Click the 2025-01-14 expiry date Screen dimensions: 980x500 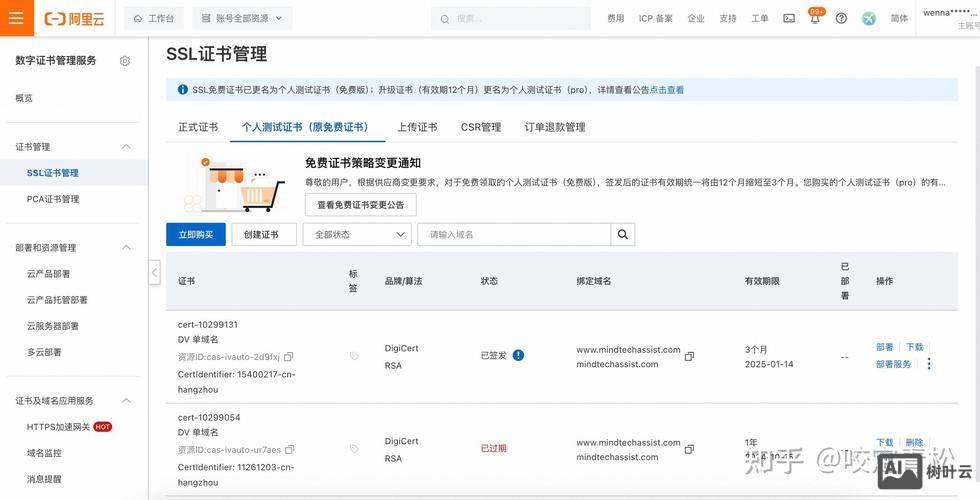[769, 364]
